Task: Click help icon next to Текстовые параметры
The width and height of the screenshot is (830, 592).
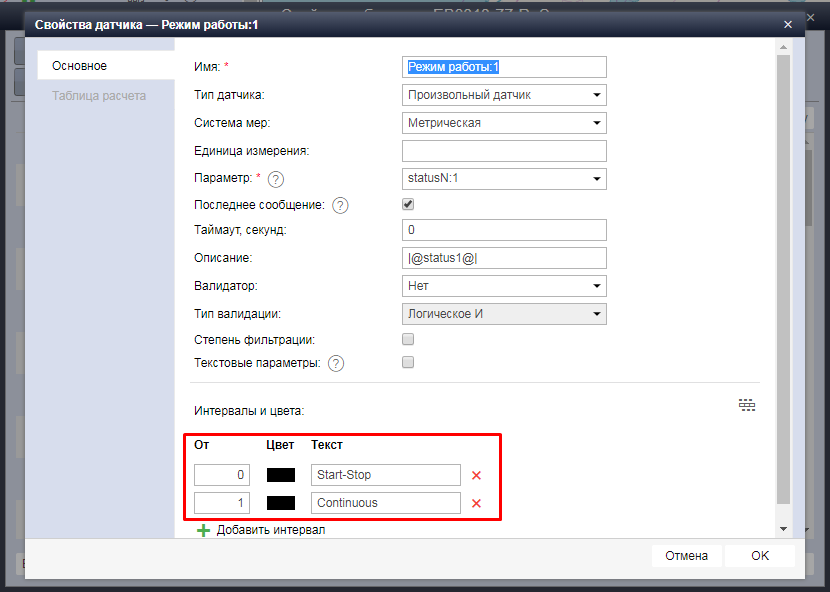Action: click(336, 364)
